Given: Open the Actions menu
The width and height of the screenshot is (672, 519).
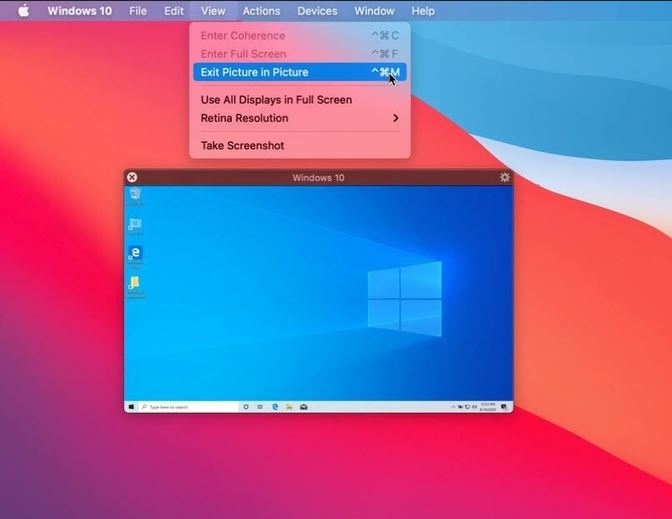Looking at the screenshot, I should click(261, 11).
